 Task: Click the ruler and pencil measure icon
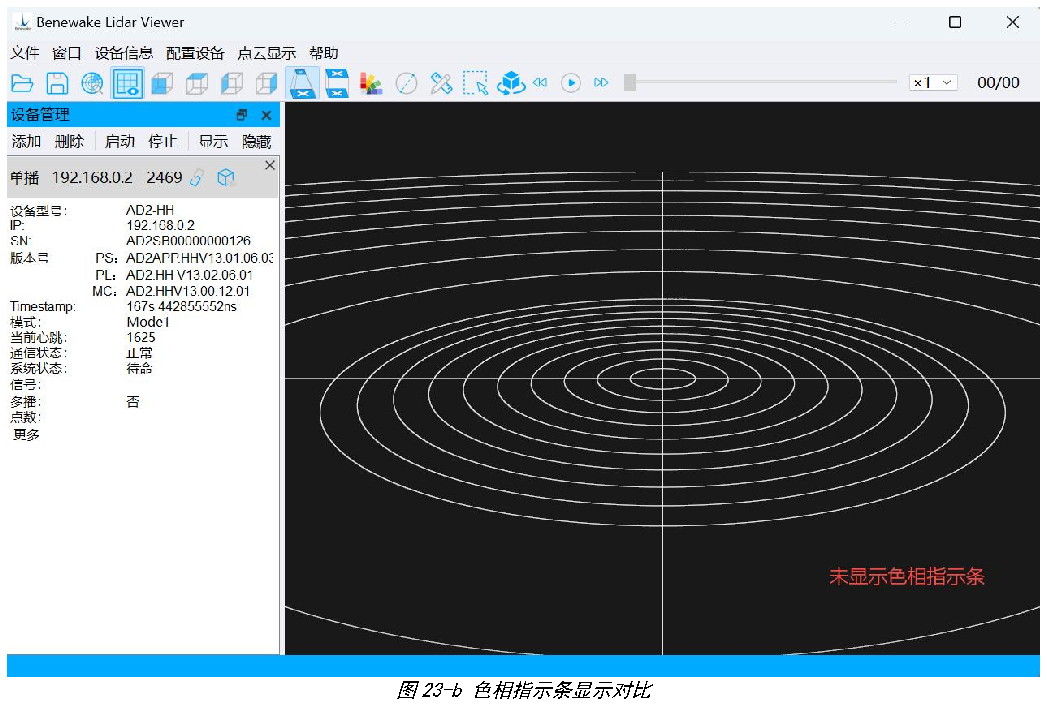pyautogui.click(x=441, y=83)
